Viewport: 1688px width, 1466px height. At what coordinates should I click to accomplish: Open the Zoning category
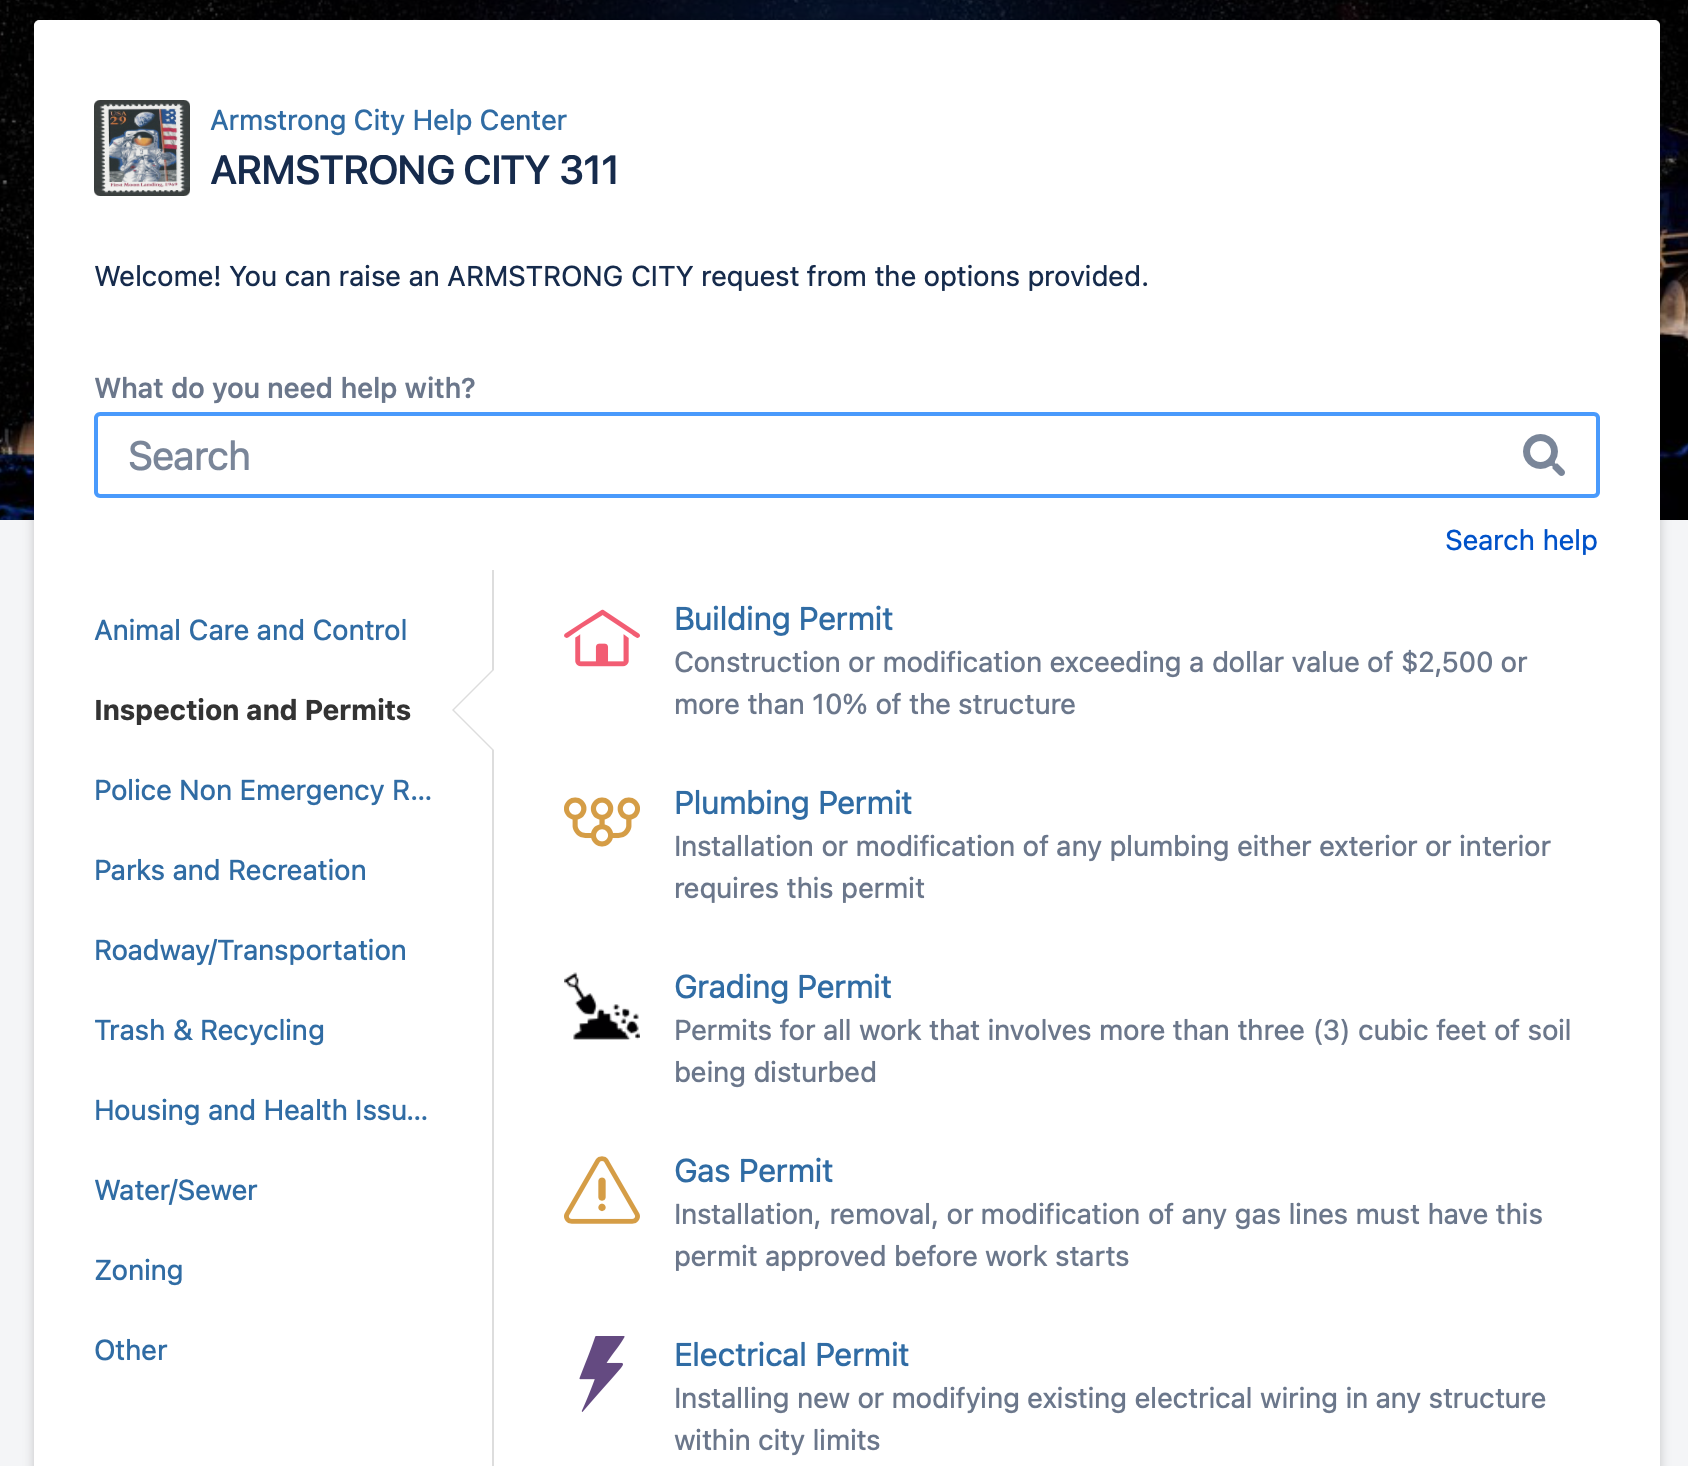[138, 1270]
